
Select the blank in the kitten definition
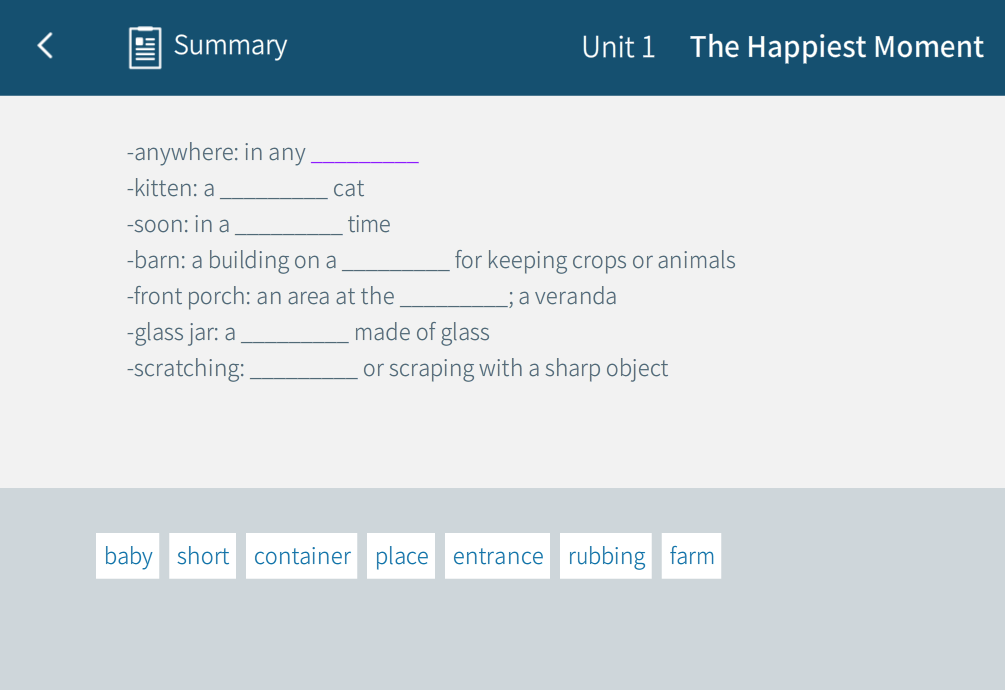(x=273, y=189)
